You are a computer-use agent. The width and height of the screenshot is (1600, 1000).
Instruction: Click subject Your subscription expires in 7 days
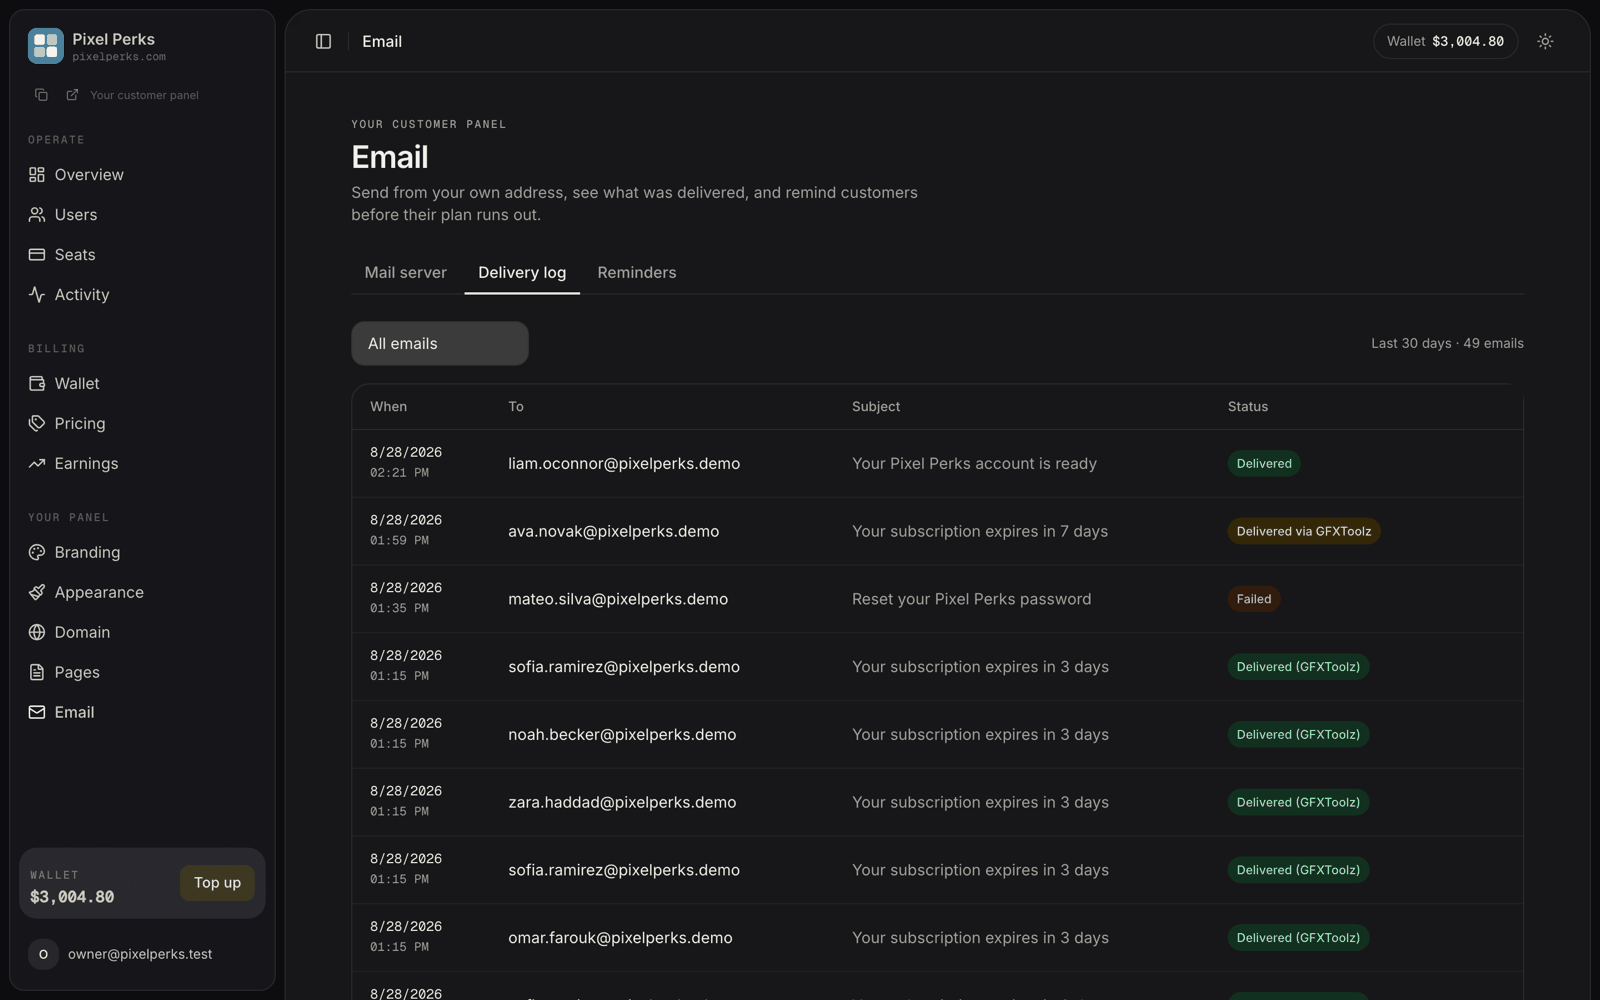[980, 531]
